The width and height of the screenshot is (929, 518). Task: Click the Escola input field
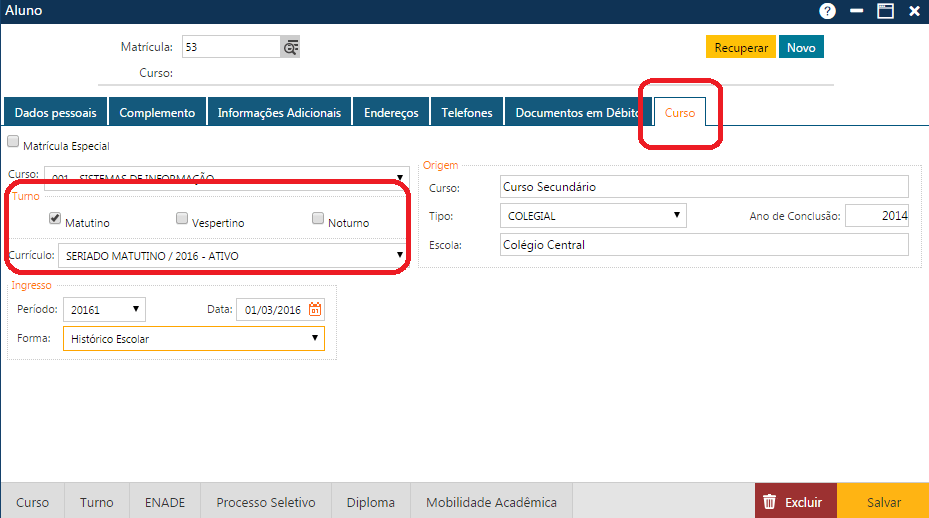(703, 245)
